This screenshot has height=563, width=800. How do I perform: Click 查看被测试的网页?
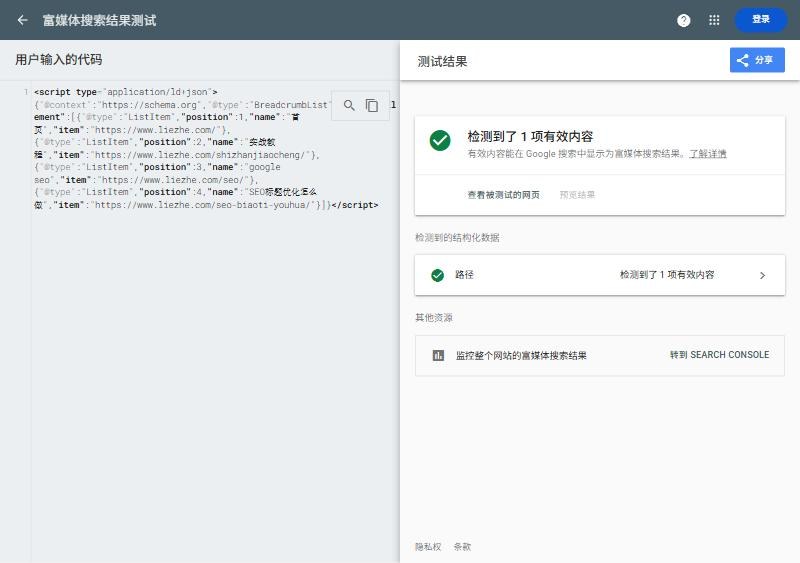tap(504, 195)
